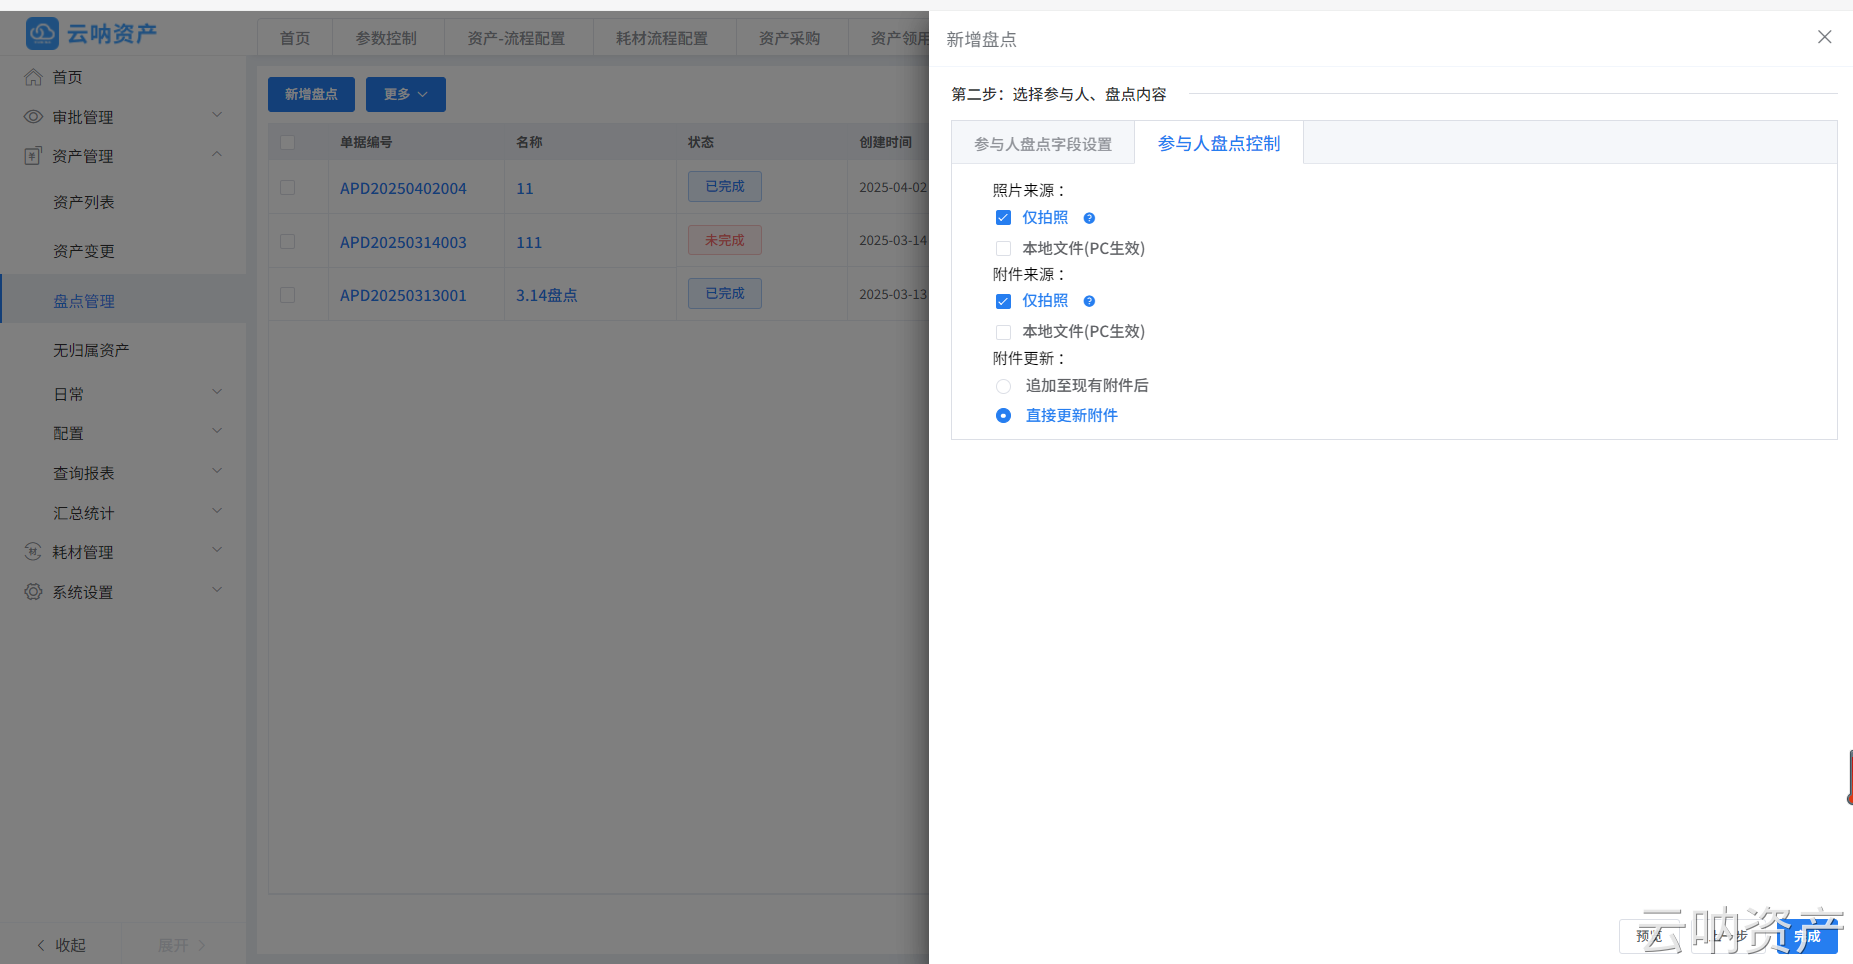Viewport: 1853px width, 964px height.
Task: Check the select-all checkbox in table header
Action: click(287, 142)
